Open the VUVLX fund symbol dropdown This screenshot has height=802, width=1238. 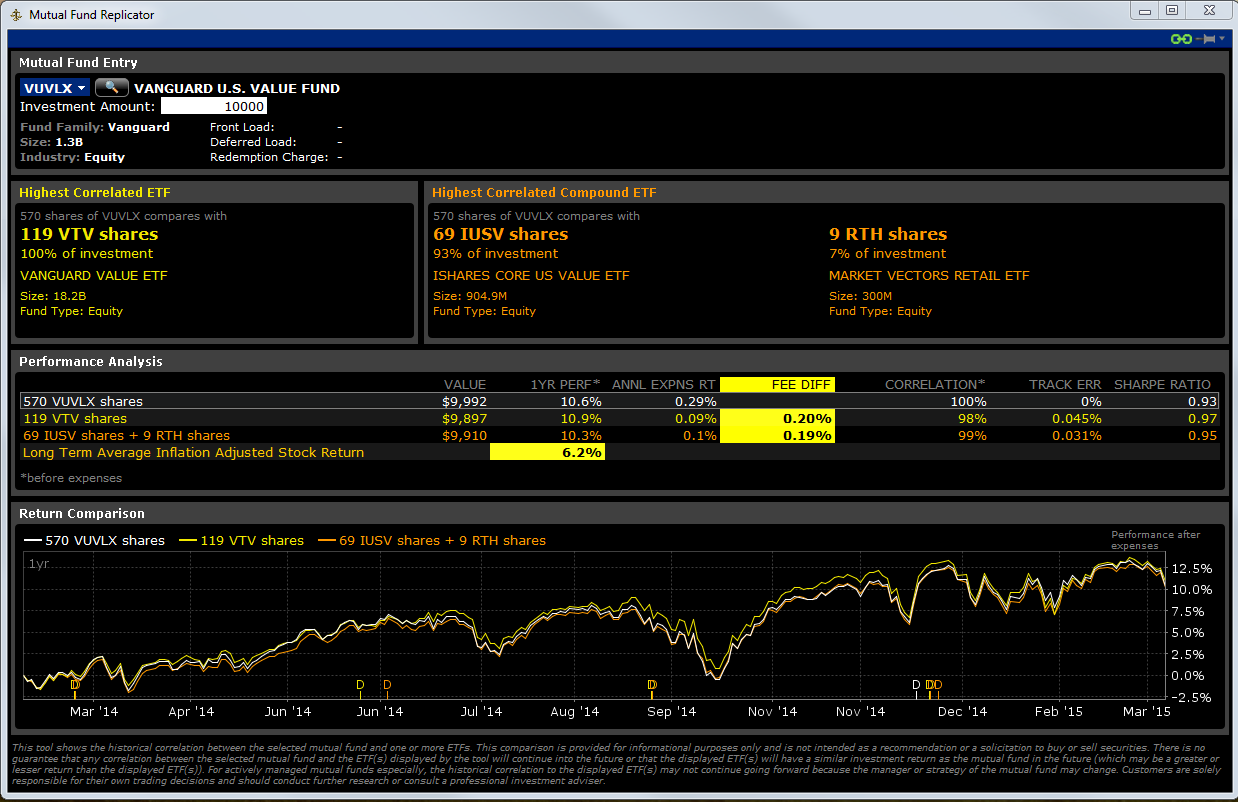coord(54,88)
